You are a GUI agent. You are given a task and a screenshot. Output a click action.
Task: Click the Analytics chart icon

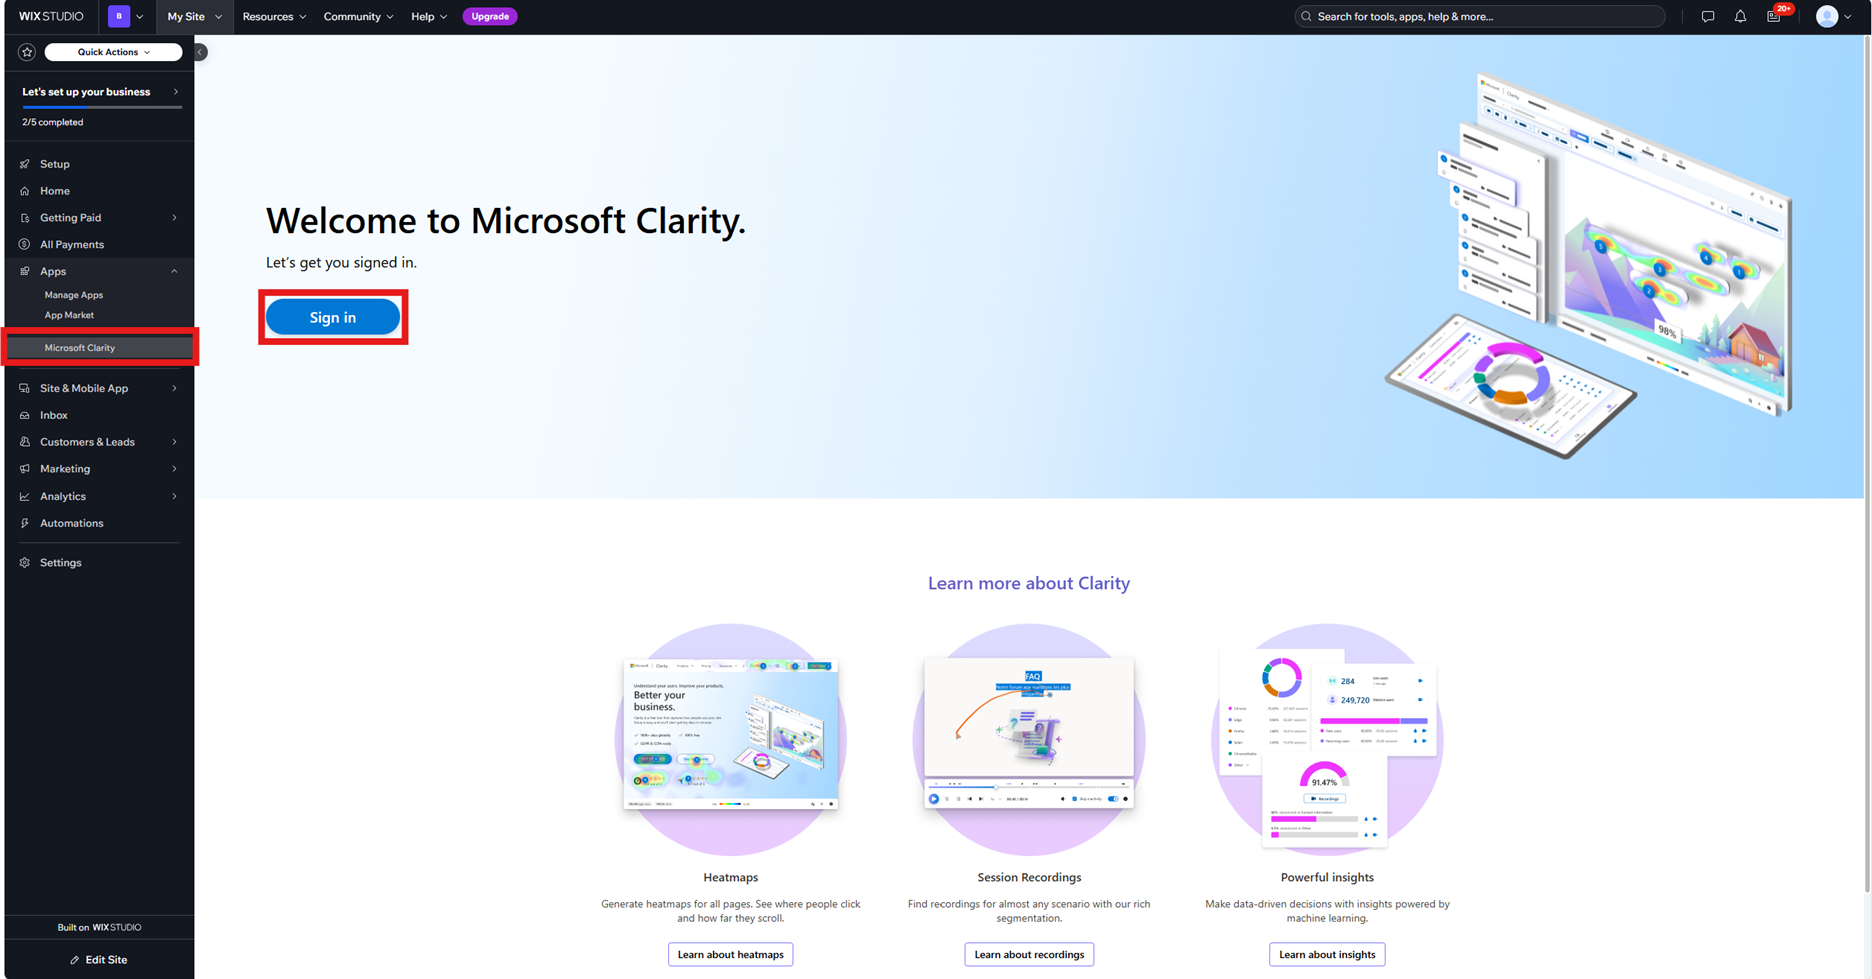click(x=25, y=497)
